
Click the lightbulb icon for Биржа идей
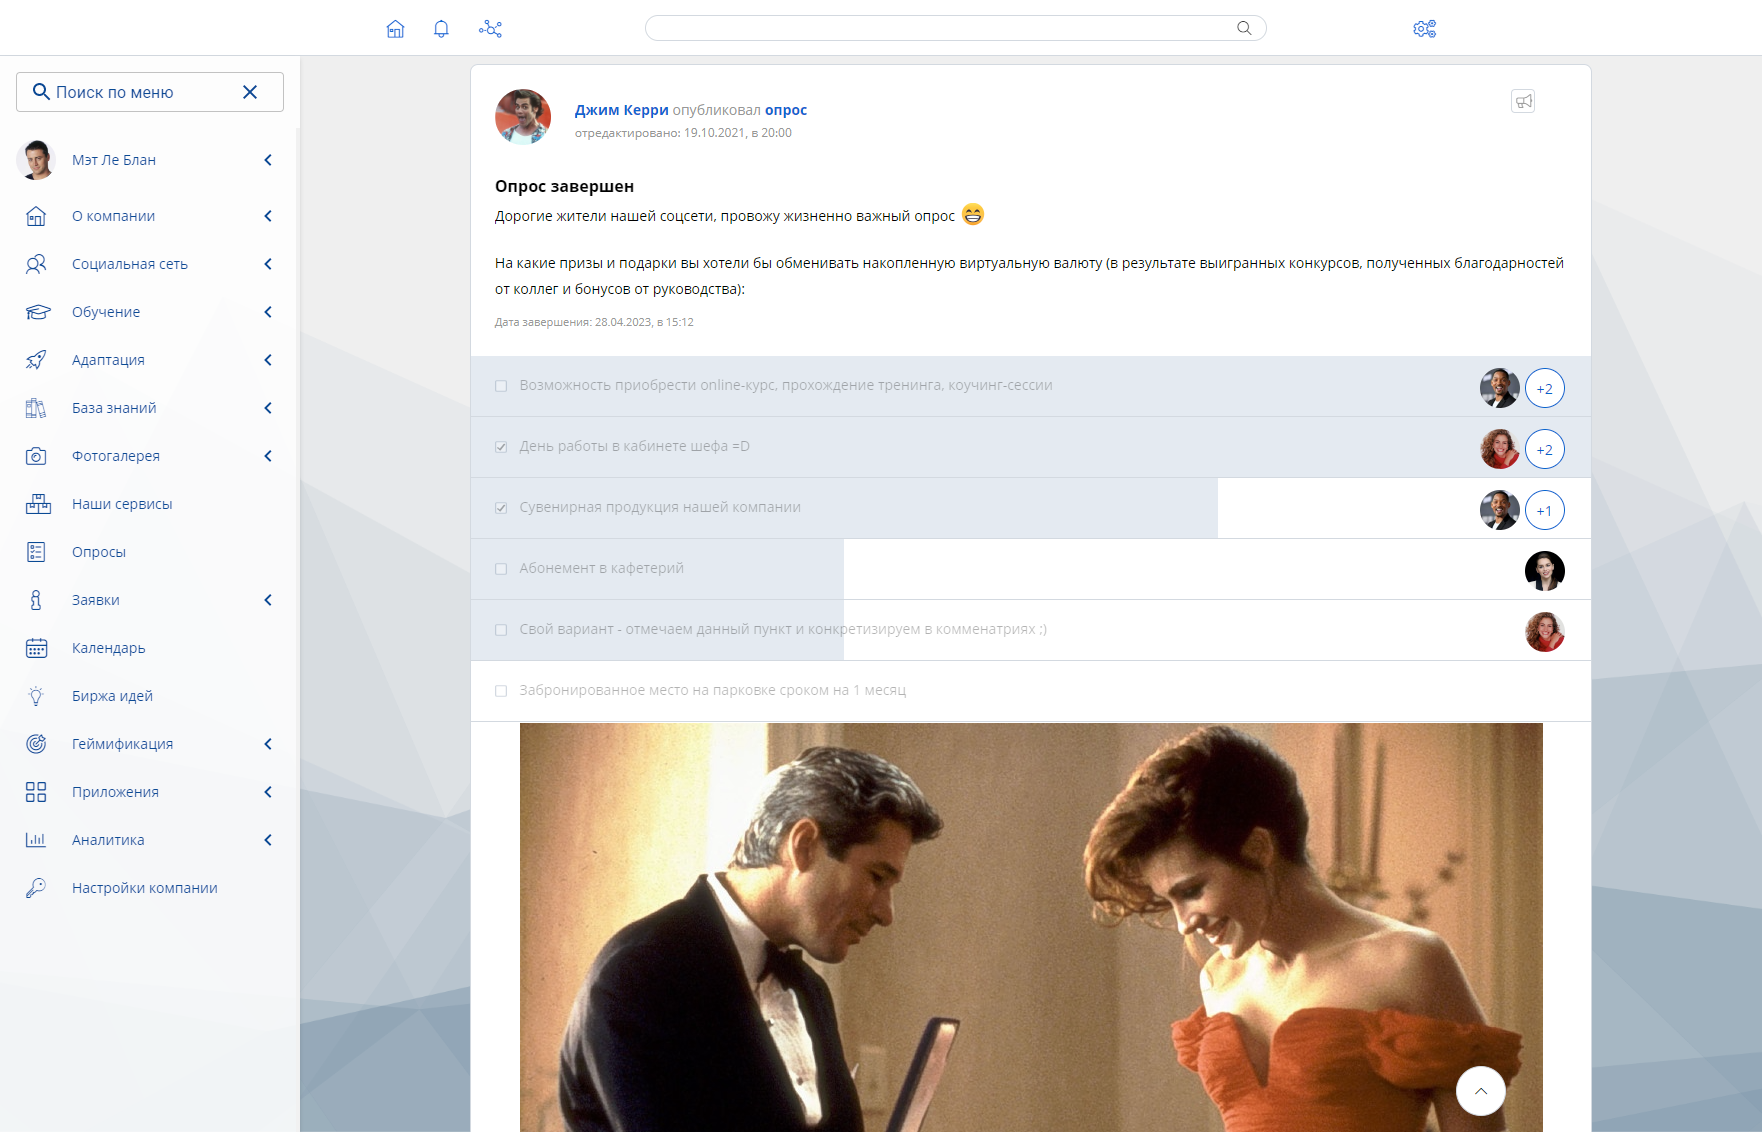pos(36,696)
